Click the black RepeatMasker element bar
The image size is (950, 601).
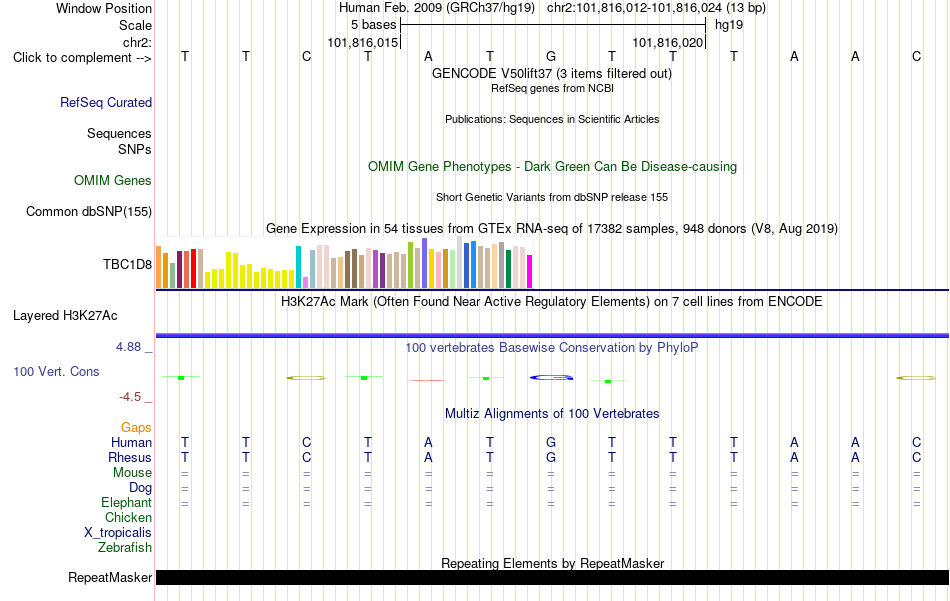pyautogui.click(x=552, y=577)
